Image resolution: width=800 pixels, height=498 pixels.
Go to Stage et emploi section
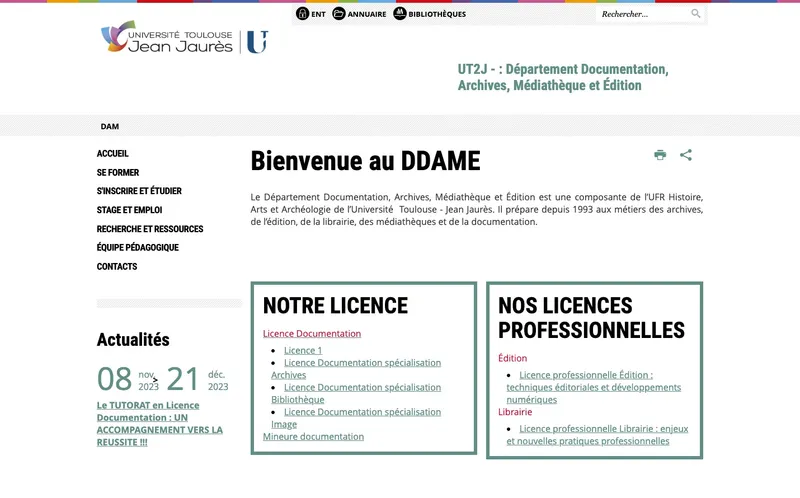click(129, 210)
